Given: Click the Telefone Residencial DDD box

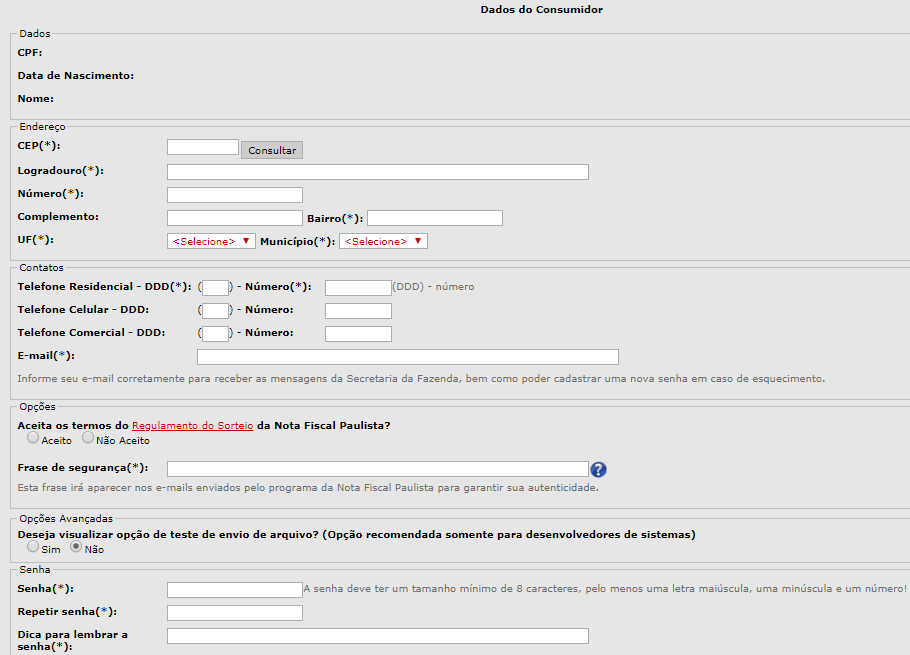Looking at the screenshot, I should coord(216,288).
